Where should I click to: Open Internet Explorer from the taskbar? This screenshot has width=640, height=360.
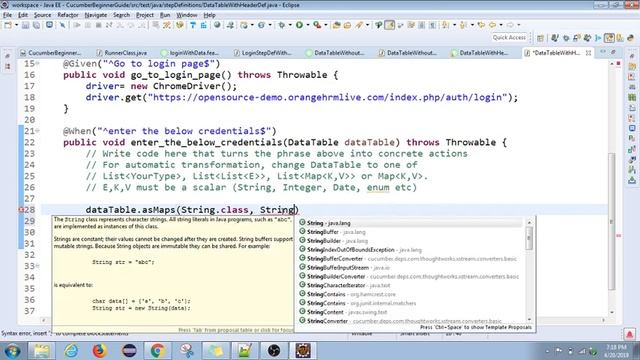71,350
